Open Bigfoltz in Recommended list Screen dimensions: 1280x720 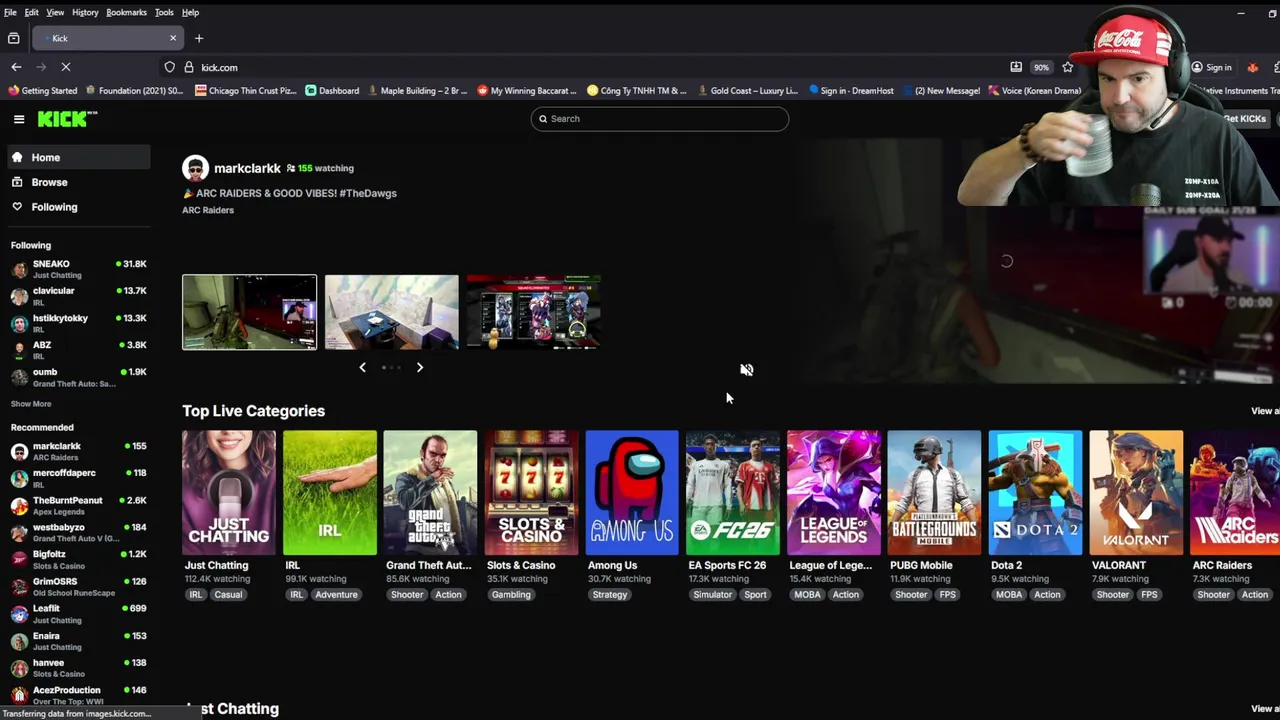click(x=78, y=559)
